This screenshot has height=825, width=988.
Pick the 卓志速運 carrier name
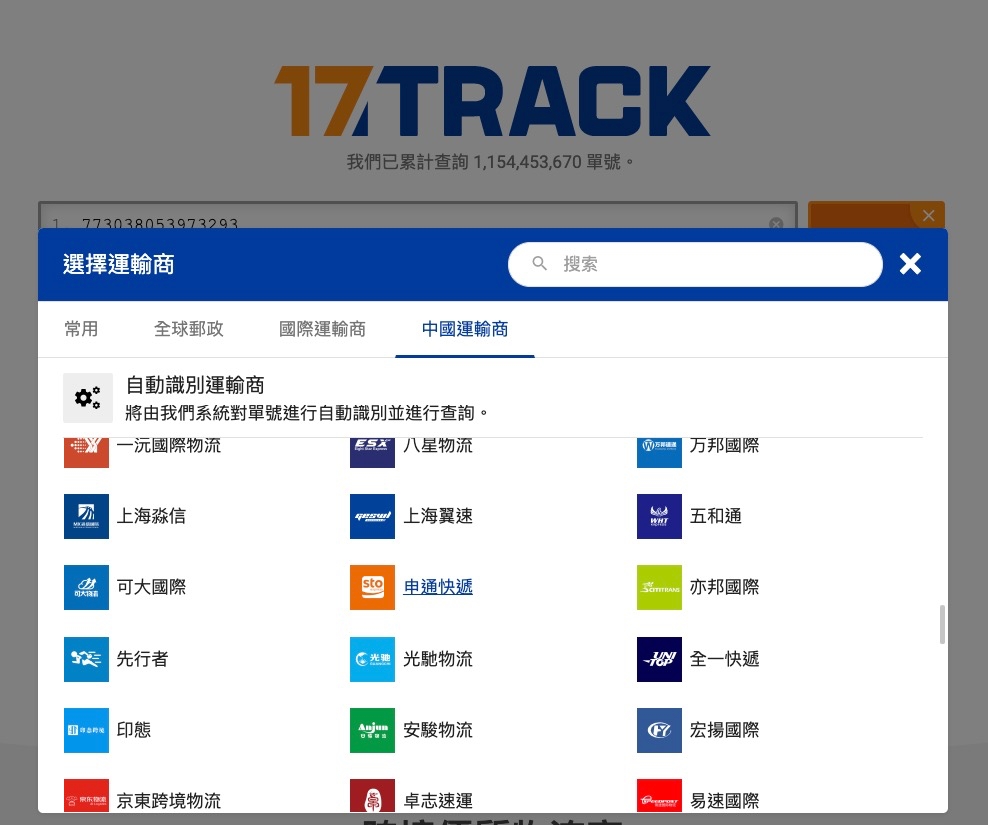pyautogui.click(x=438, y=800)
